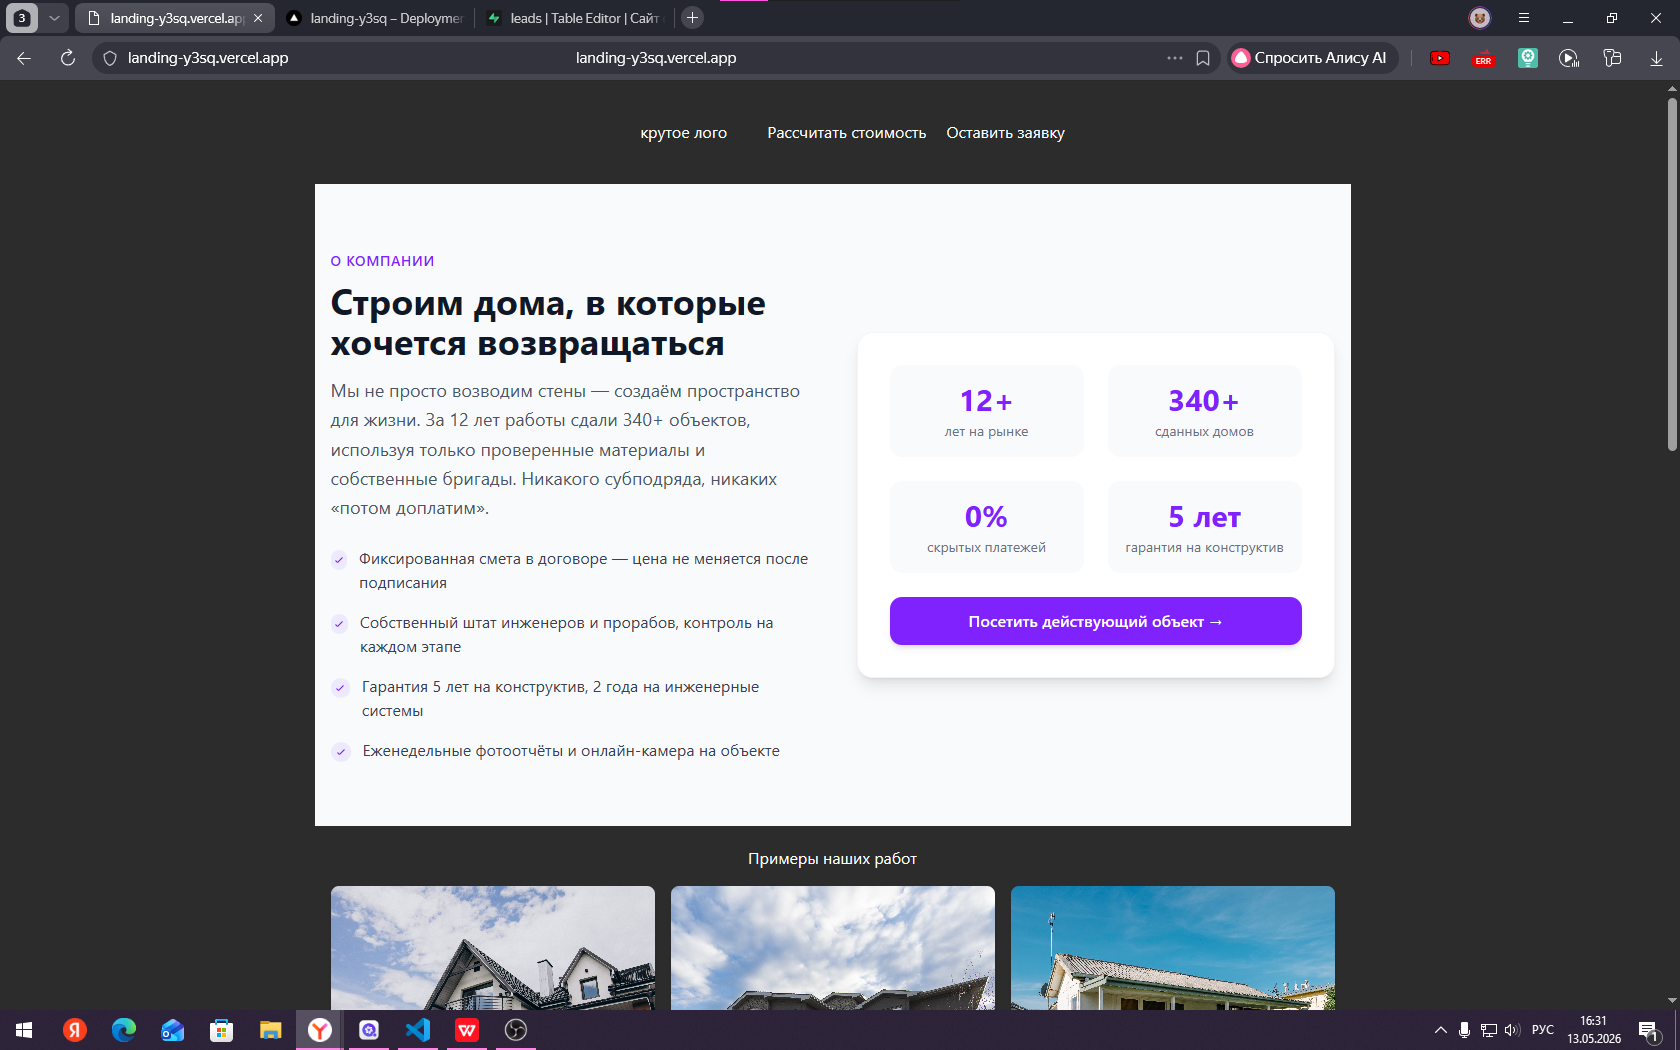Open first house photo thumbnail

click(x=493, y=948)
